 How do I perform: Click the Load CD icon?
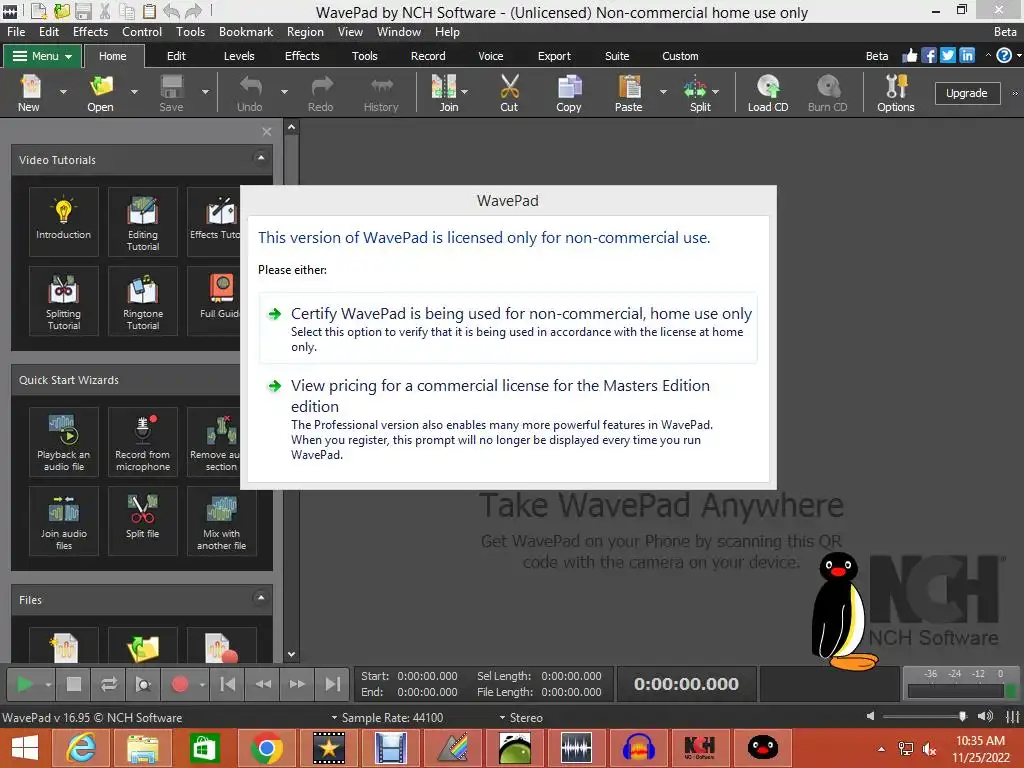pyautogui.click(x=768, y=93)
